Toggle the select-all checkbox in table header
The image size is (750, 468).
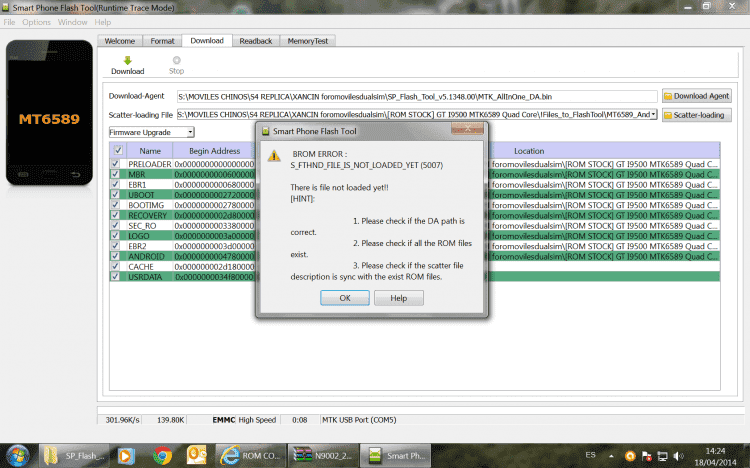tap(118, 150)
